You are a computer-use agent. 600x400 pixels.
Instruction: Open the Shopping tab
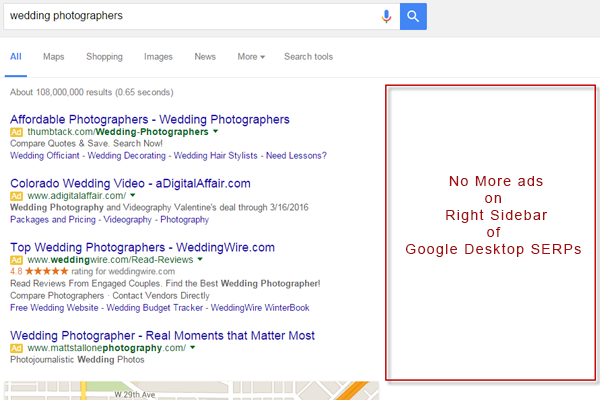tap(104, 57)
